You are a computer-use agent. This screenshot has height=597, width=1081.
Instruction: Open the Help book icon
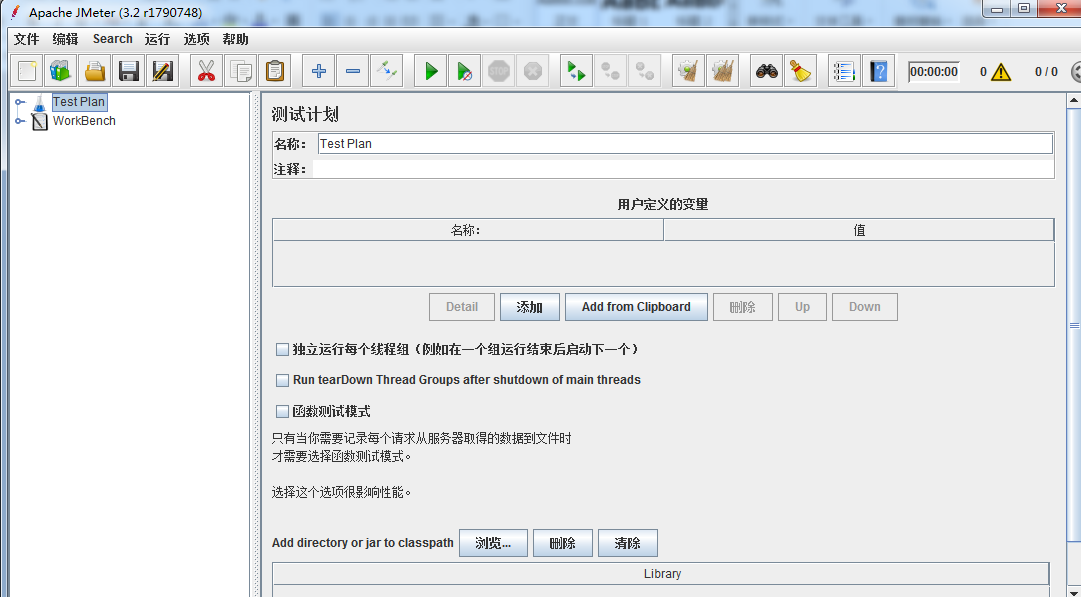(879, 71)
